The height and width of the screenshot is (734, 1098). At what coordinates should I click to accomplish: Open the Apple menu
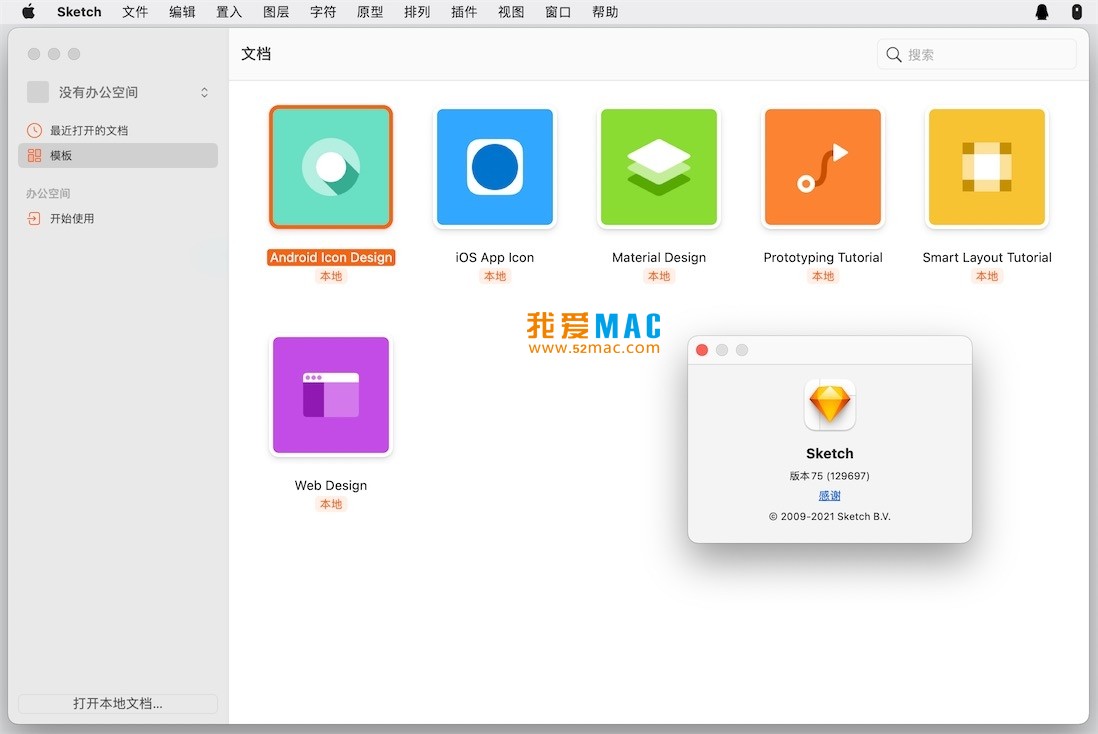(27, 12)
